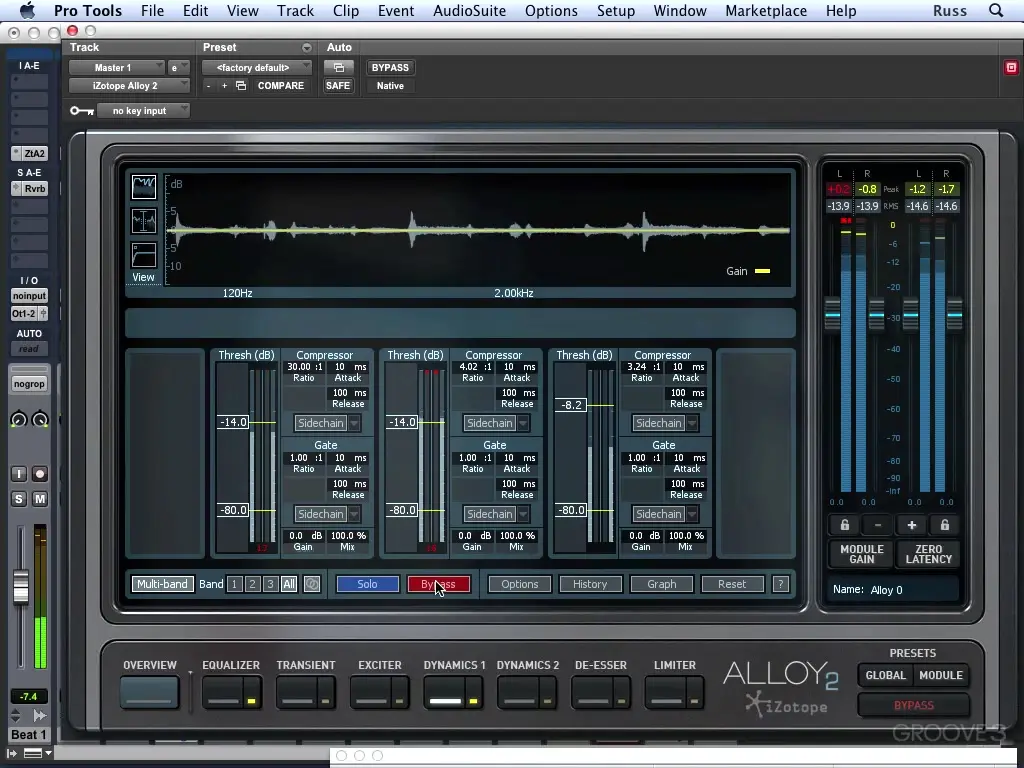Select previous preset with minus button
The image size is (1024, 768).
click(x=208, y=86)
